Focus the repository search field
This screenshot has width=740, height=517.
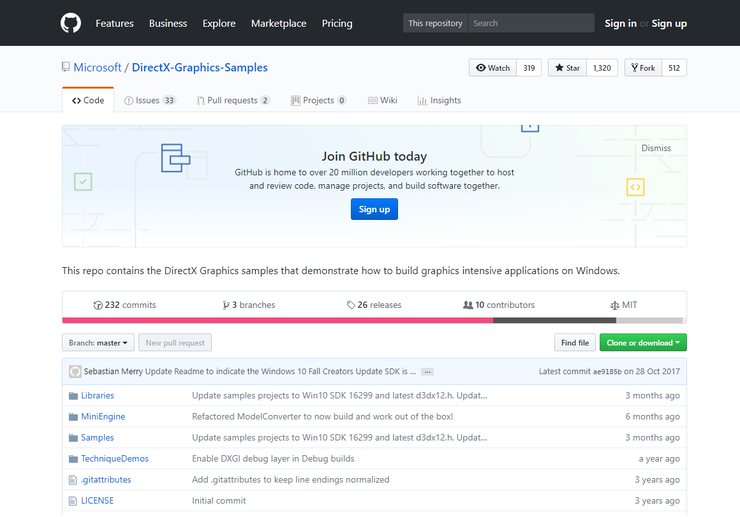530,23
